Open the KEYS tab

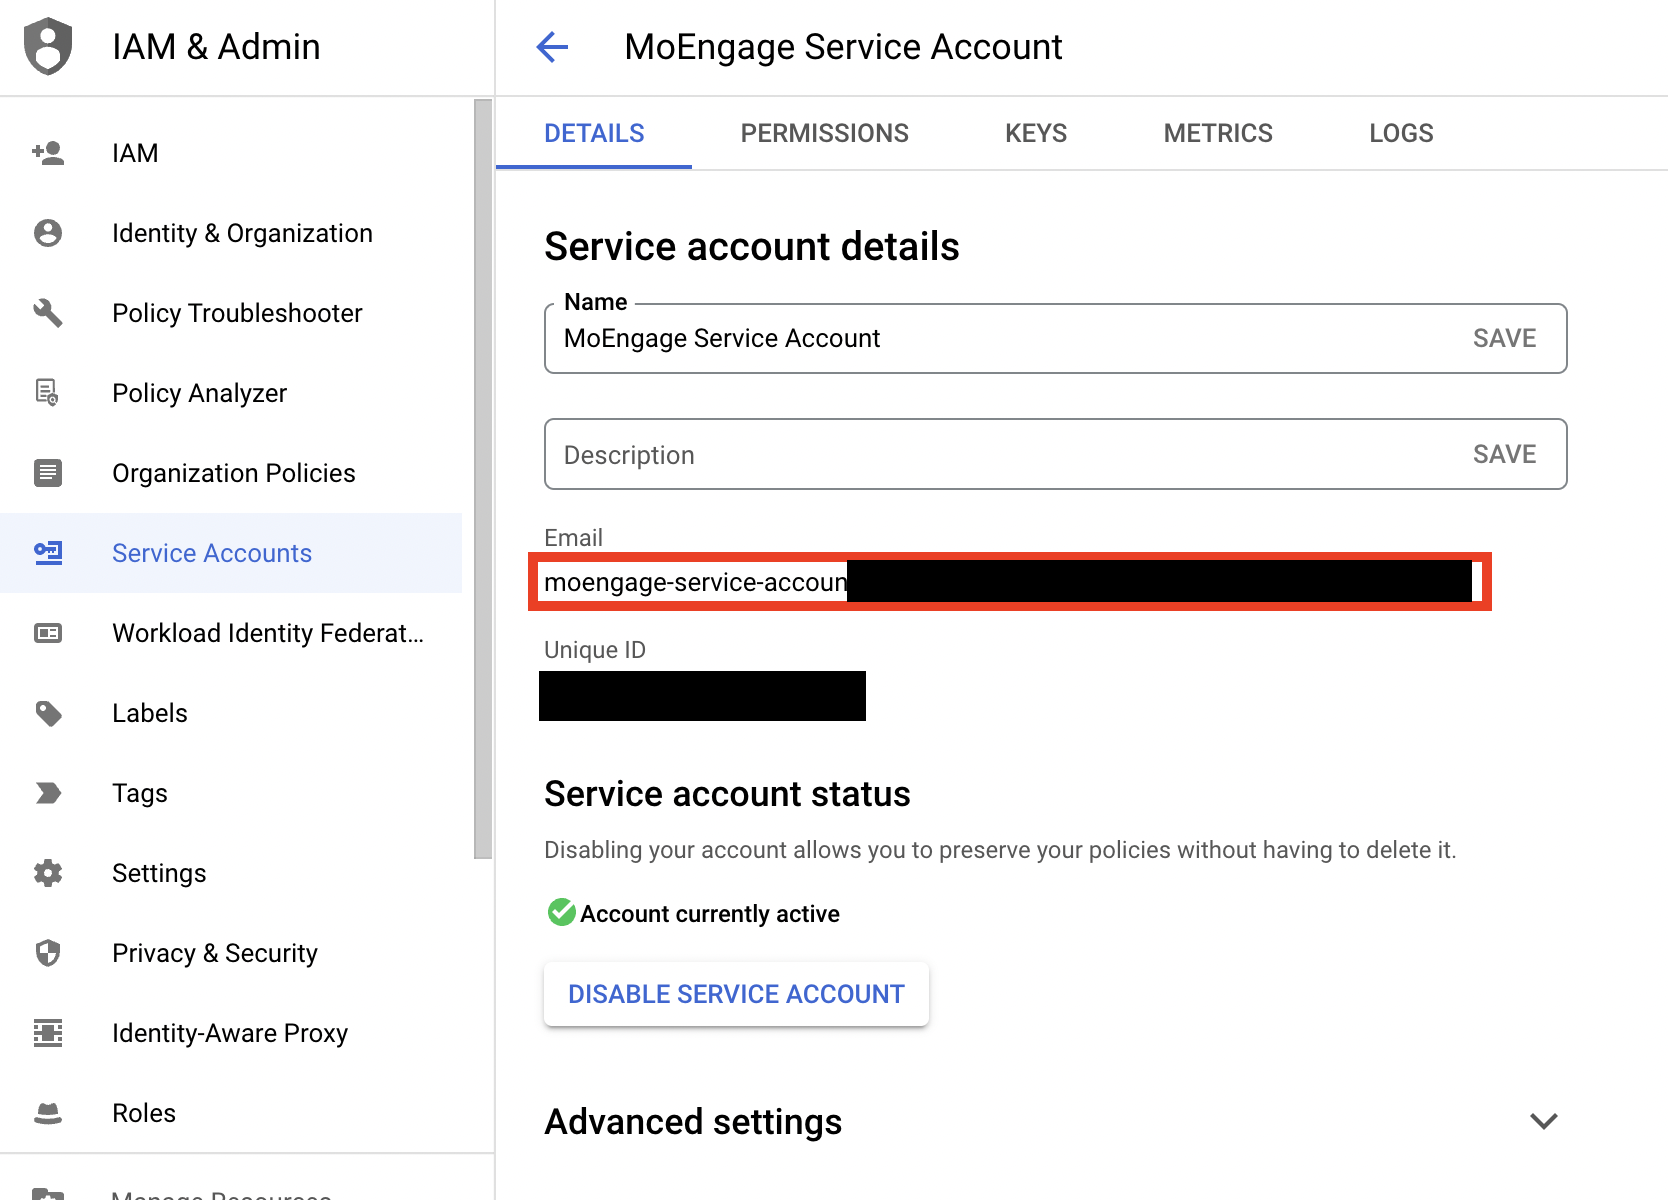[x=1036, y=133]
